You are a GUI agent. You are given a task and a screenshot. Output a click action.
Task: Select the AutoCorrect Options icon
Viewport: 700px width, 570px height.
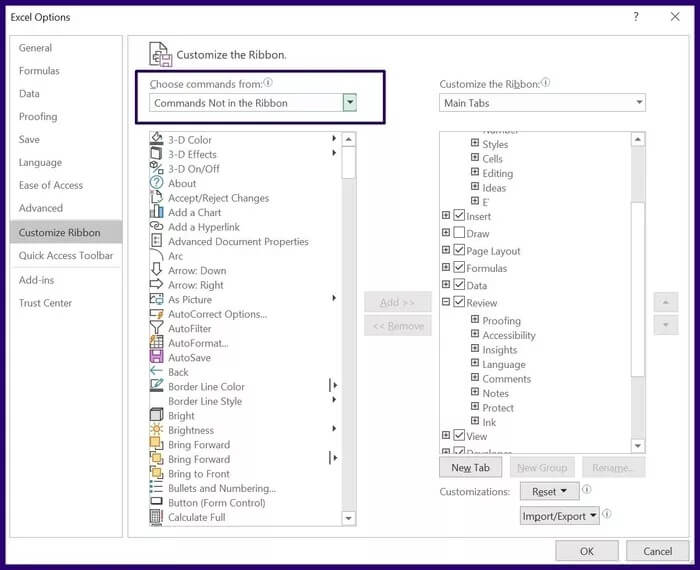click(156, 313)
